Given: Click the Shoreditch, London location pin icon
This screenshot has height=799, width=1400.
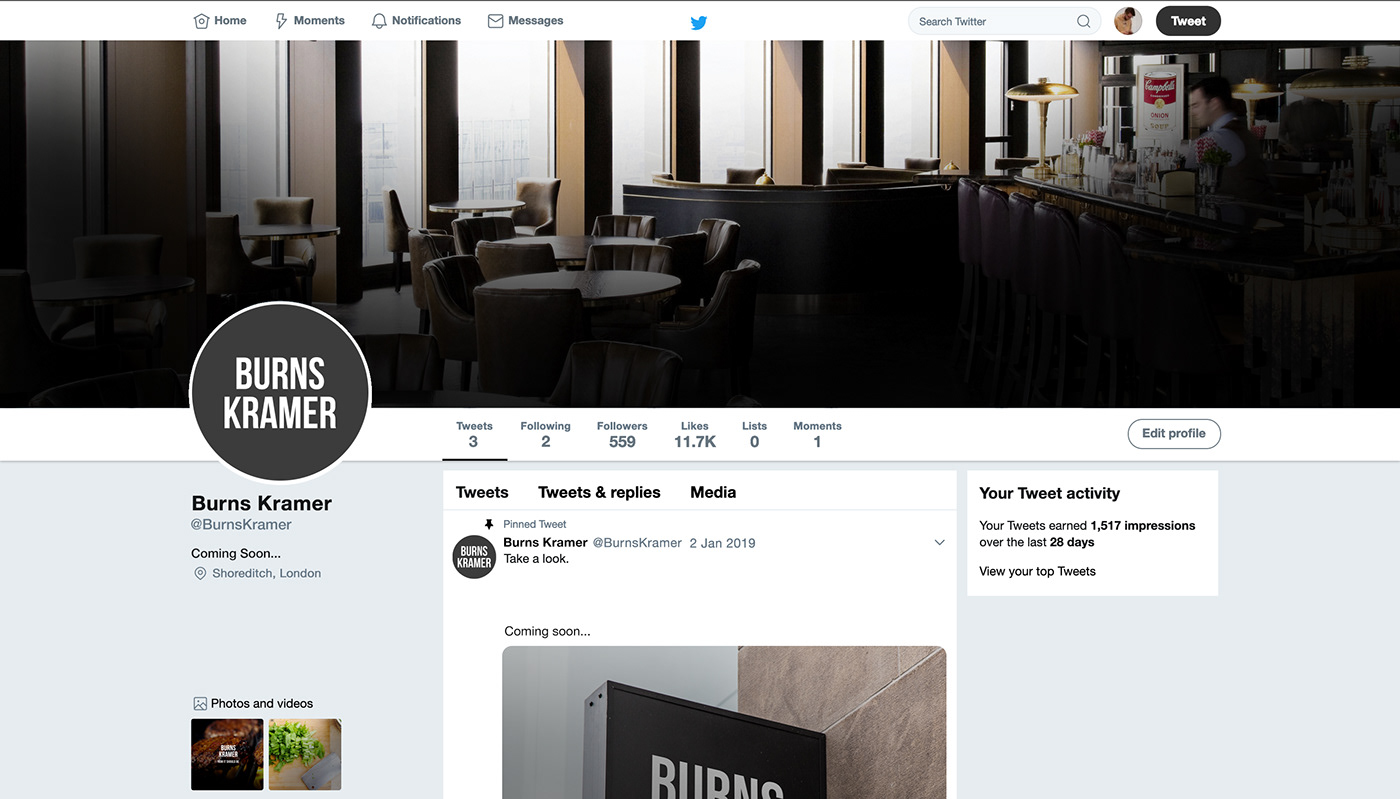Looking at the screenshot, I should [x=200, y=573].
